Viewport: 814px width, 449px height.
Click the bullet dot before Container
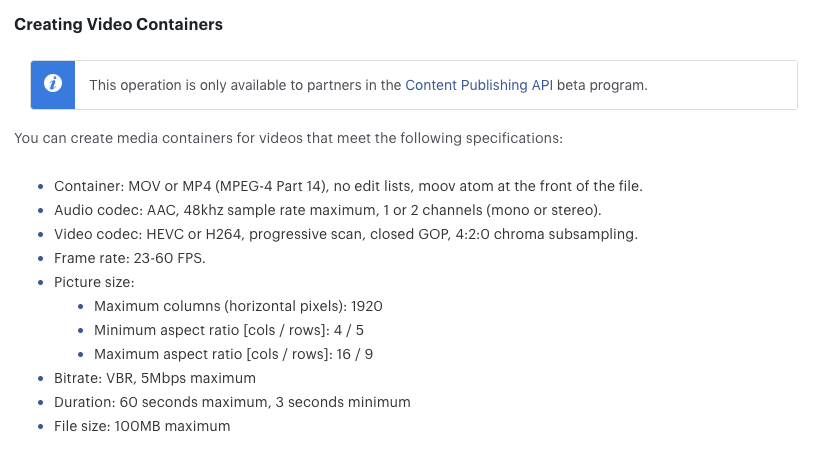pos(40,187)
